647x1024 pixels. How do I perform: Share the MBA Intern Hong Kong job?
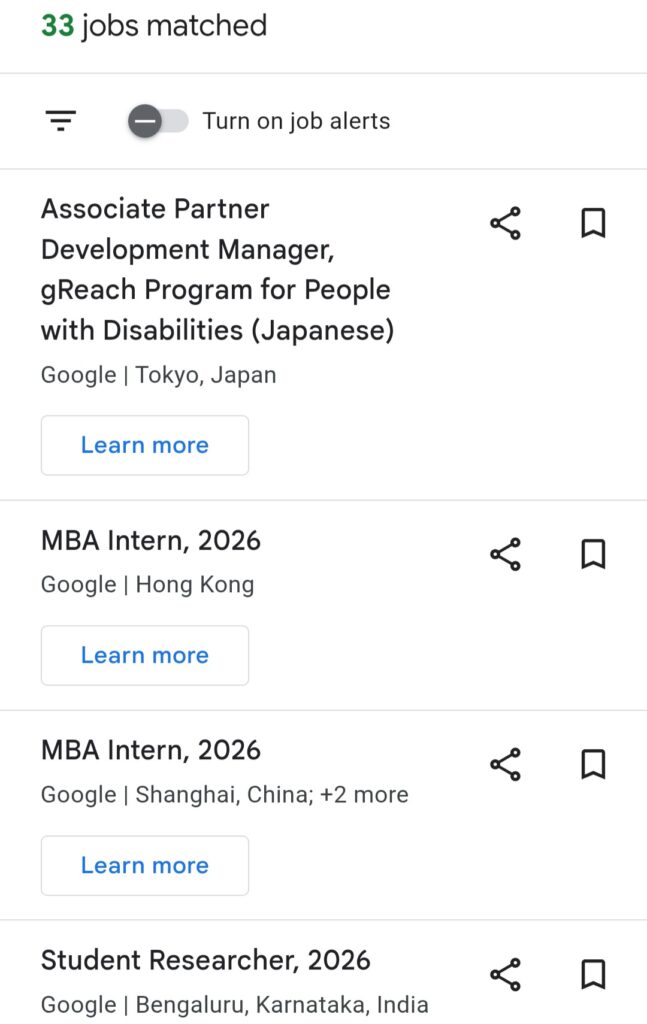(x=505, y=553)
